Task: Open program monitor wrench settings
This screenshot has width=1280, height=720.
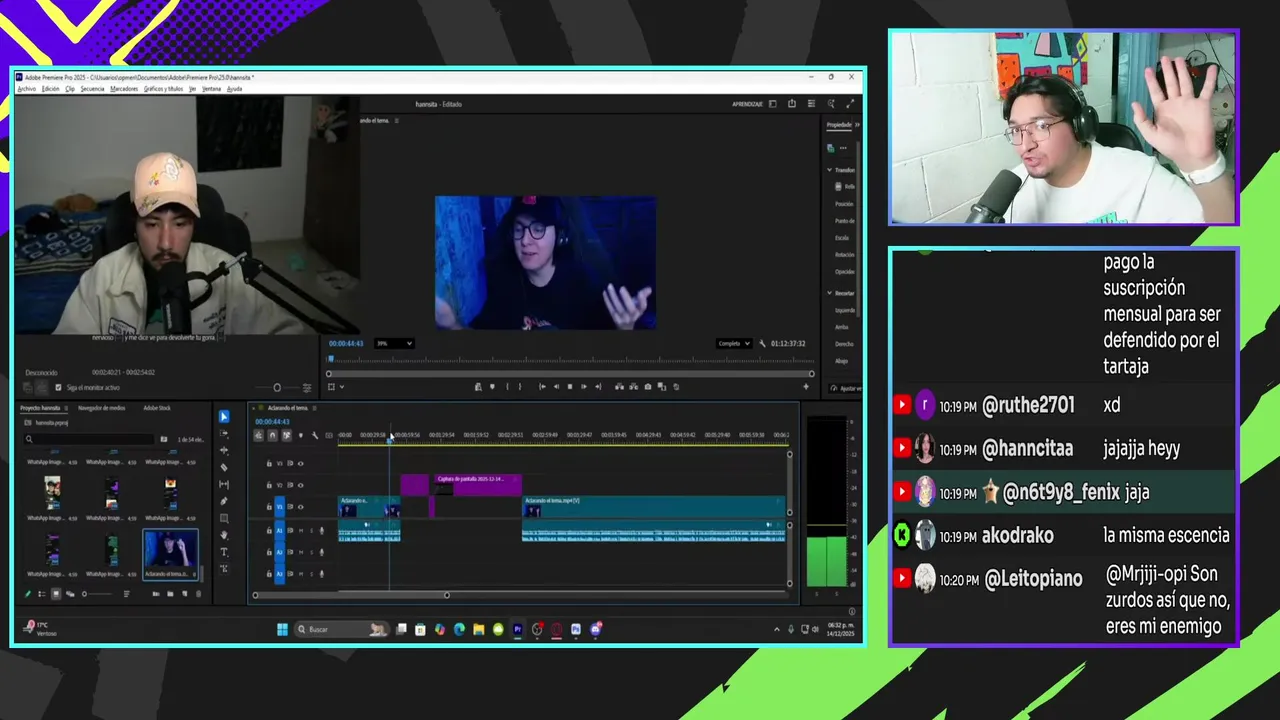Action: (x=762, y=343)
